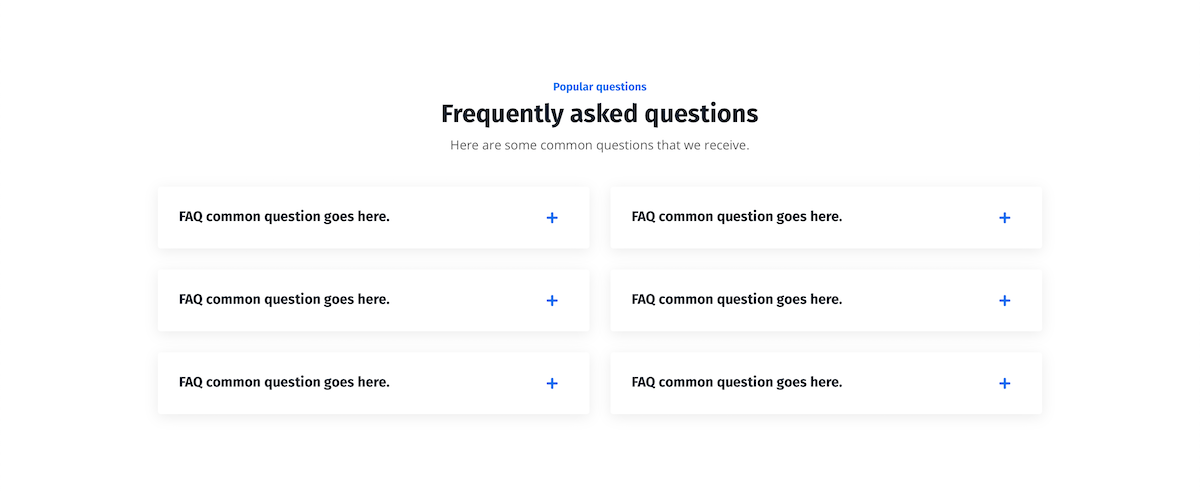This screenshot has height=492, width=1200.
Task: Toggle the second question text in left column
Action: (x=284, y=300)
